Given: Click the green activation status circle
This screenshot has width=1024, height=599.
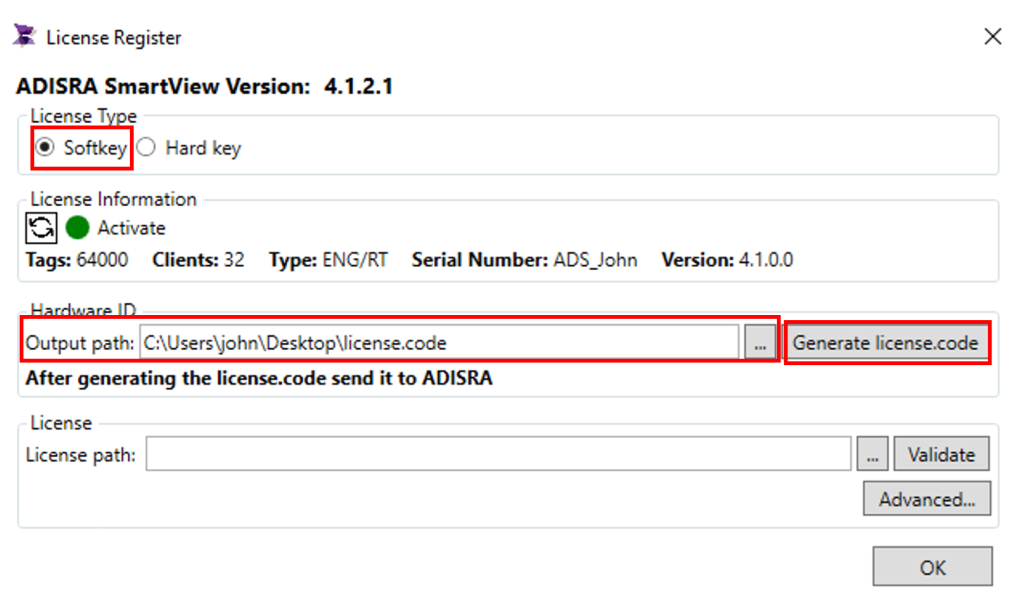Looking at the screenshot, I should pos(78,228).
